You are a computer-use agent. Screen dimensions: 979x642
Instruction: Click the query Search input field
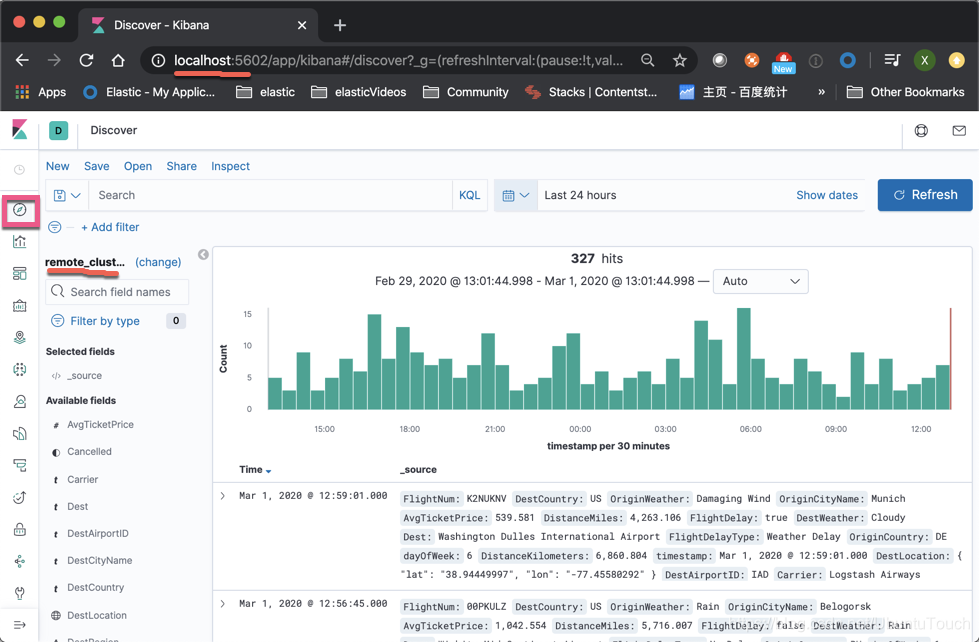tap(271, 195)
